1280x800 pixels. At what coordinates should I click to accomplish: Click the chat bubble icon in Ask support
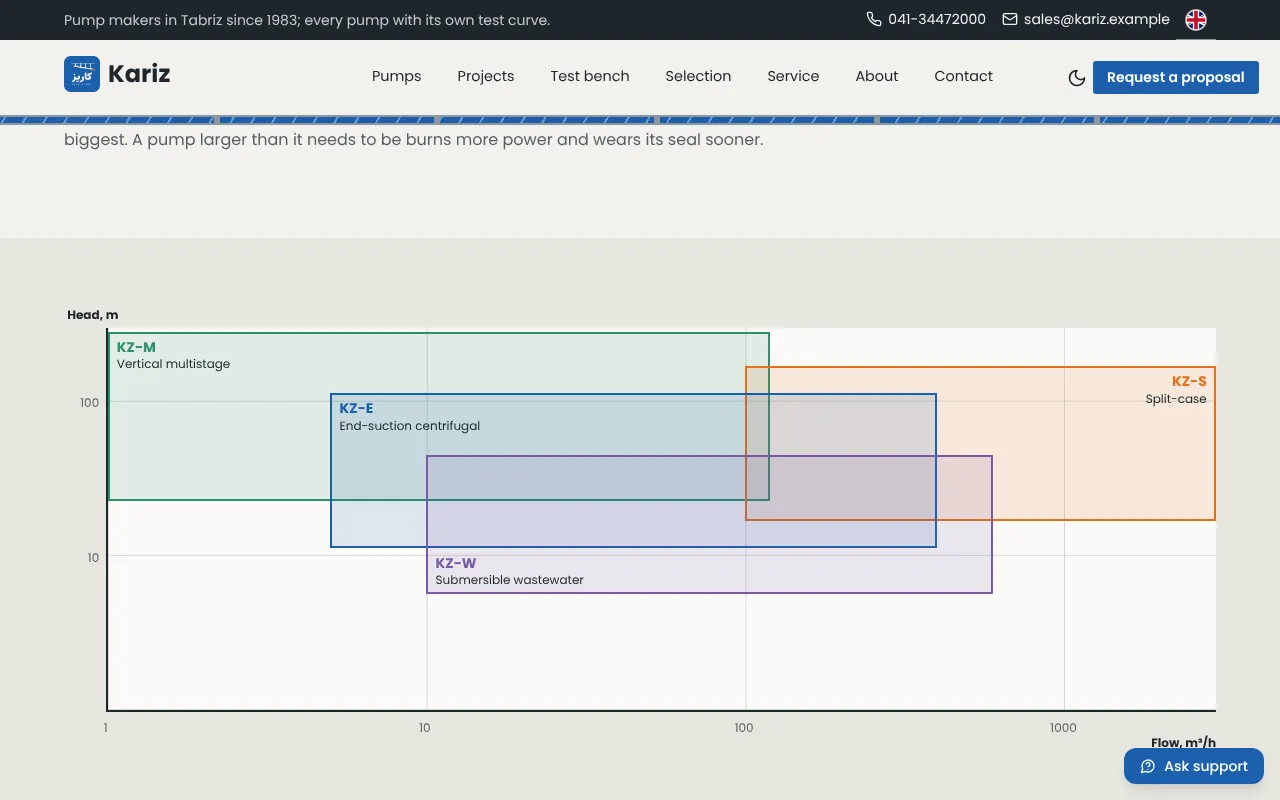tap(1148, 767)
